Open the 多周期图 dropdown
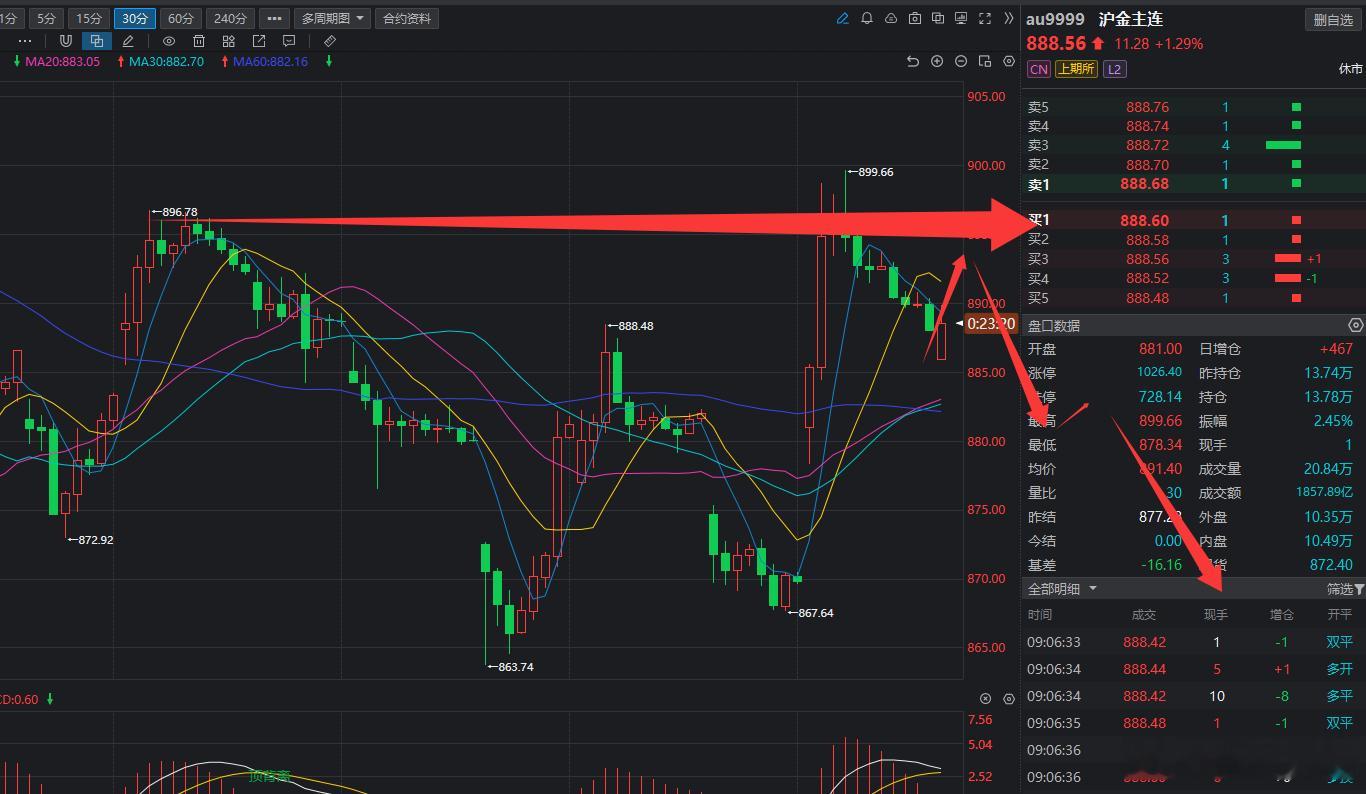 point(332,18)
